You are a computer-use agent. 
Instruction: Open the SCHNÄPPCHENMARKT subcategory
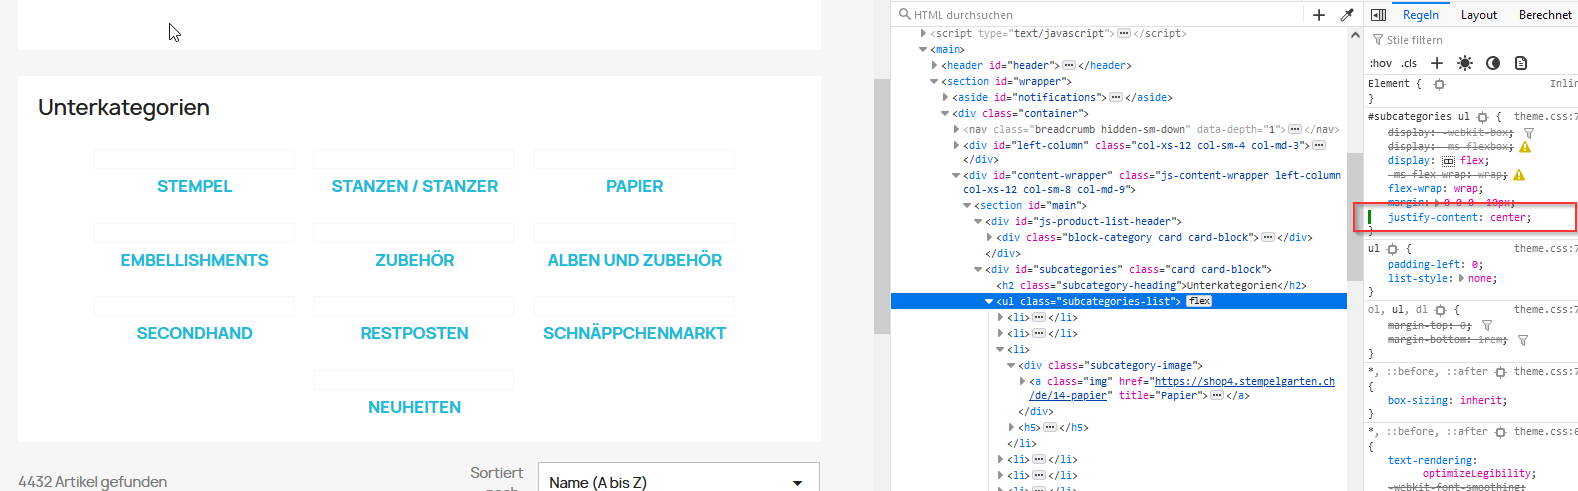(634, 333)
